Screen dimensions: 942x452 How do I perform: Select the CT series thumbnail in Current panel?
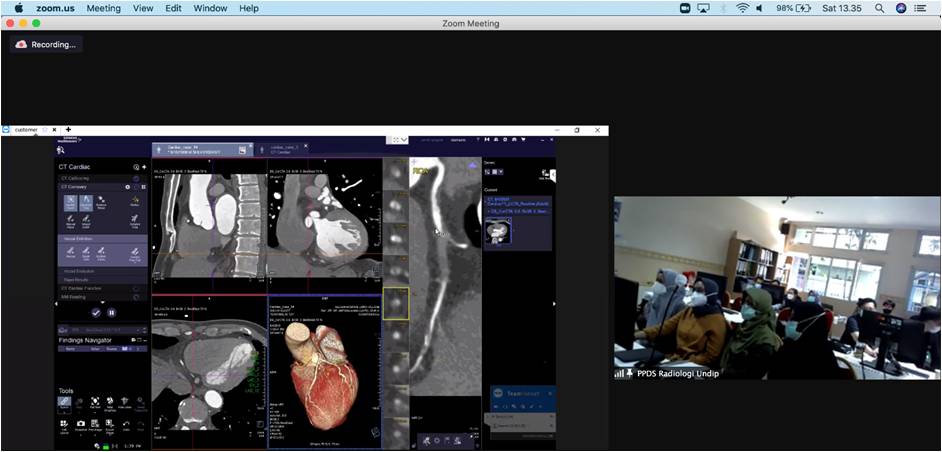[x=498, y=232]
